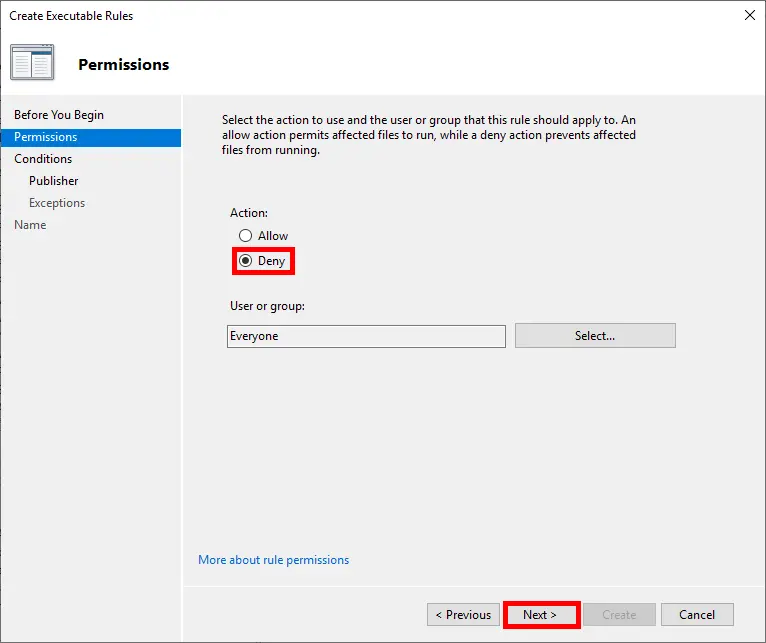Proceed with the Next button
The image size is (766, 643).
541,614
